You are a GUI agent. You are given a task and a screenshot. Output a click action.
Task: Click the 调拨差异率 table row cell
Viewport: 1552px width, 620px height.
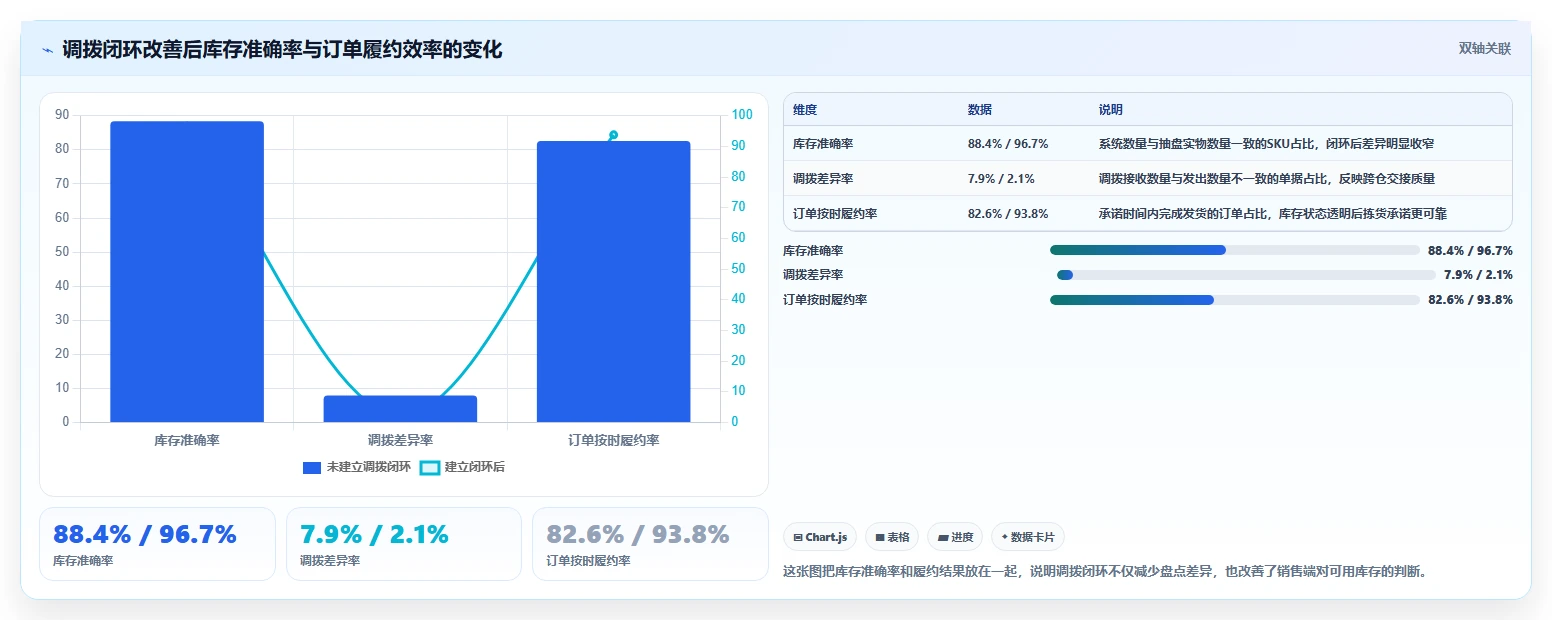pos(823,179)
